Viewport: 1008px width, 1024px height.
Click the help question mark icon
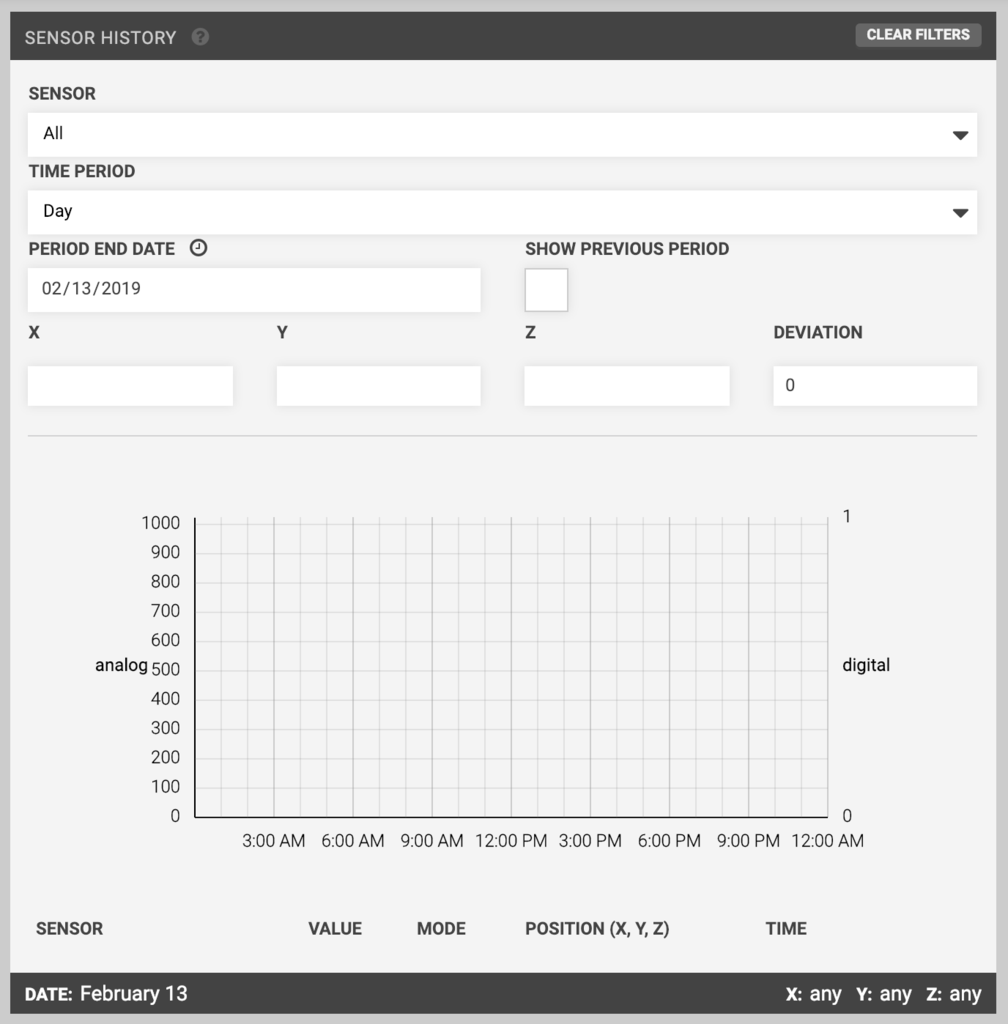click(201, 37)
